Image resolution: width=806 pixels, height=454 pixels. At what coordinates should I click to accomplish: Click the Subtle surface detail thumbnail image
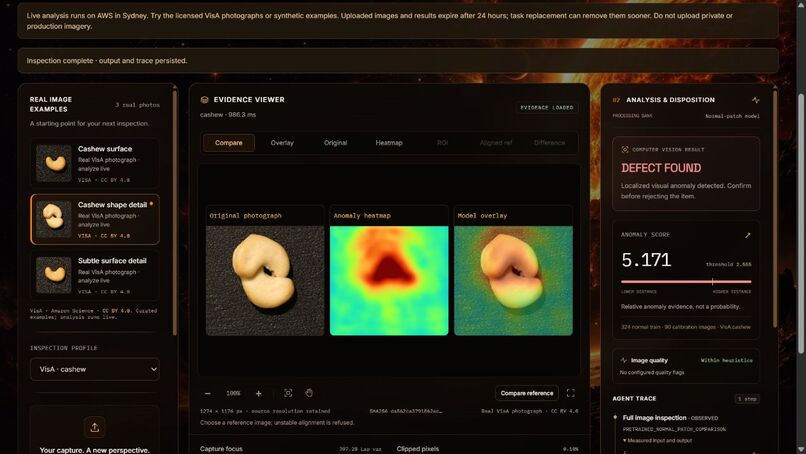tap(54, 275)
